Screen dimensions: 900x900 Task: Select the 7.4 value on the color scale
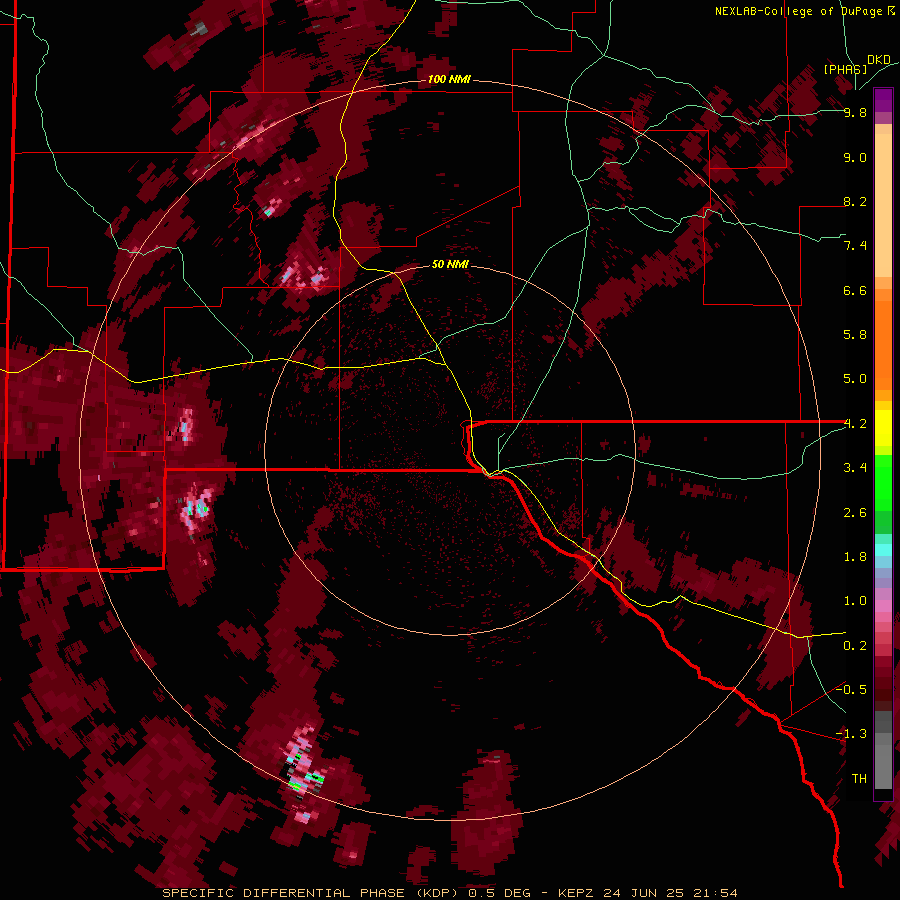tap(855, 246)
